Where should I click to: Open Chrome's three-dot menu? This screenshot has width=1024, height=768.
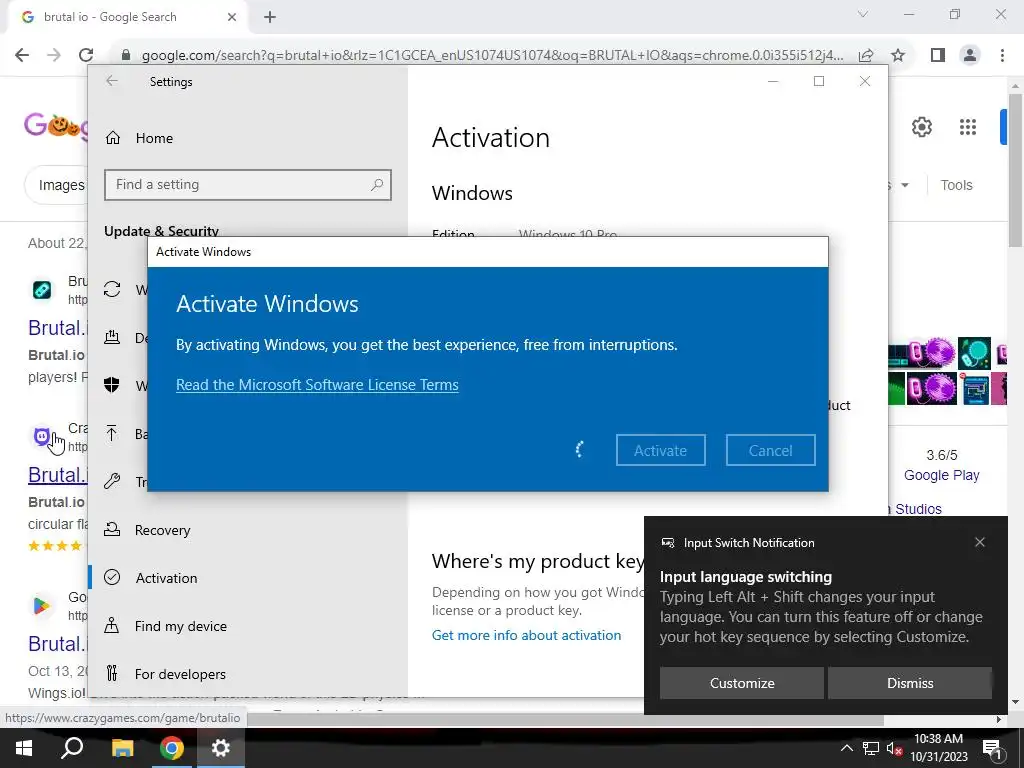1002,56
